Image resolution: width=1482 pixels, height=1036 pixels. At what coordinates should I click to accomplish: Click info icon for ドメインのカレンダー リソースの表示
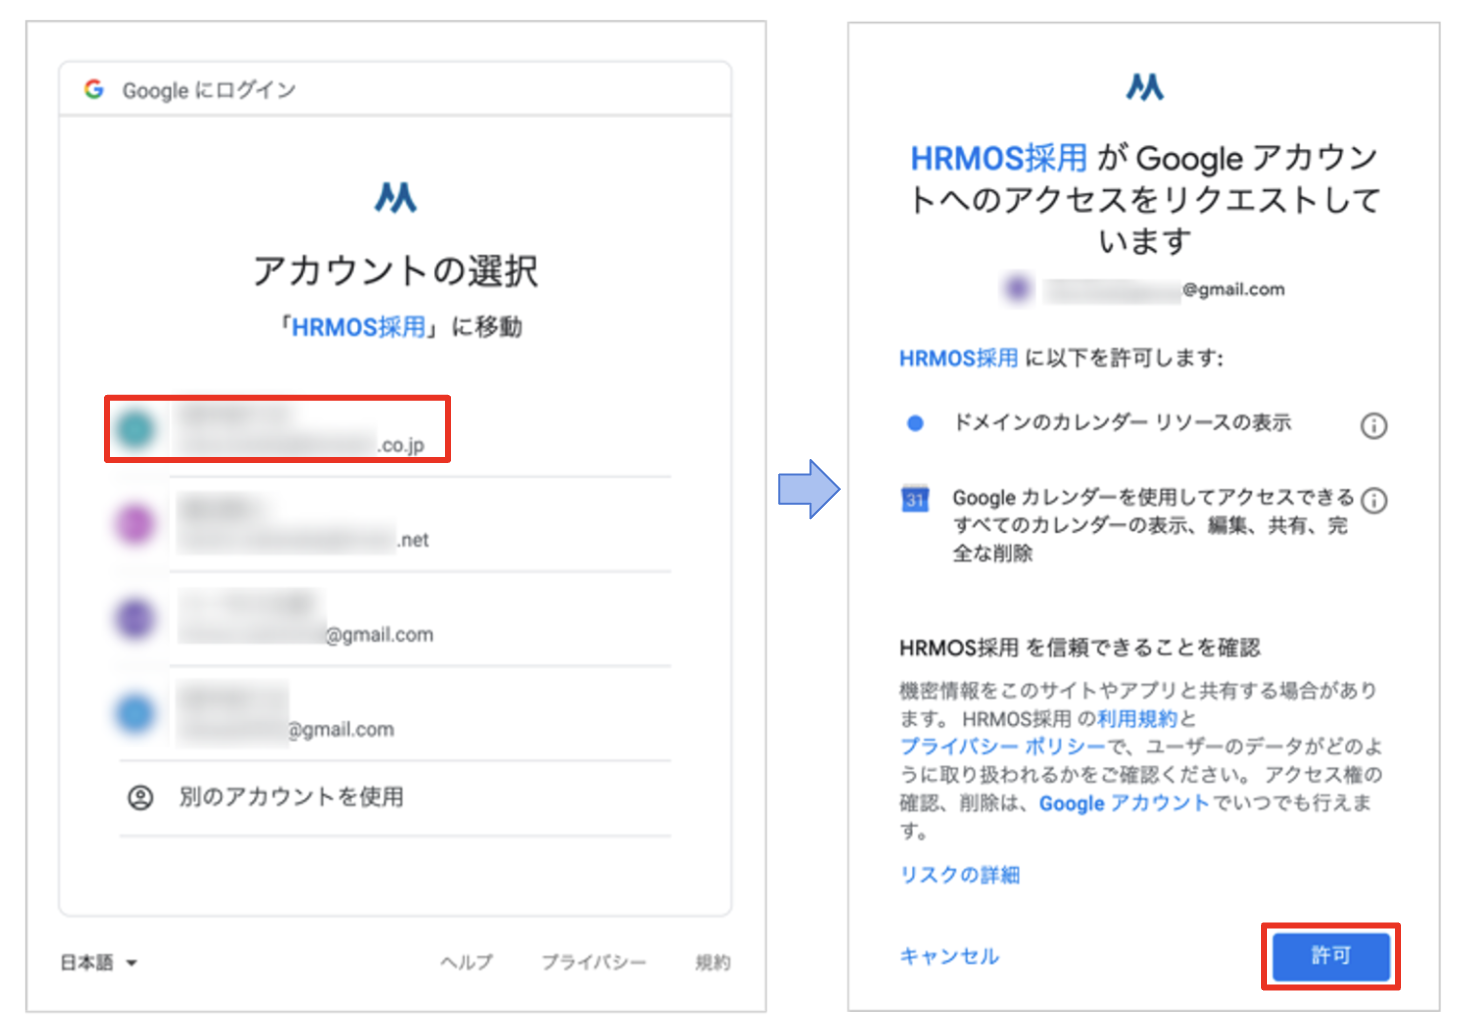pos(1374,426)
